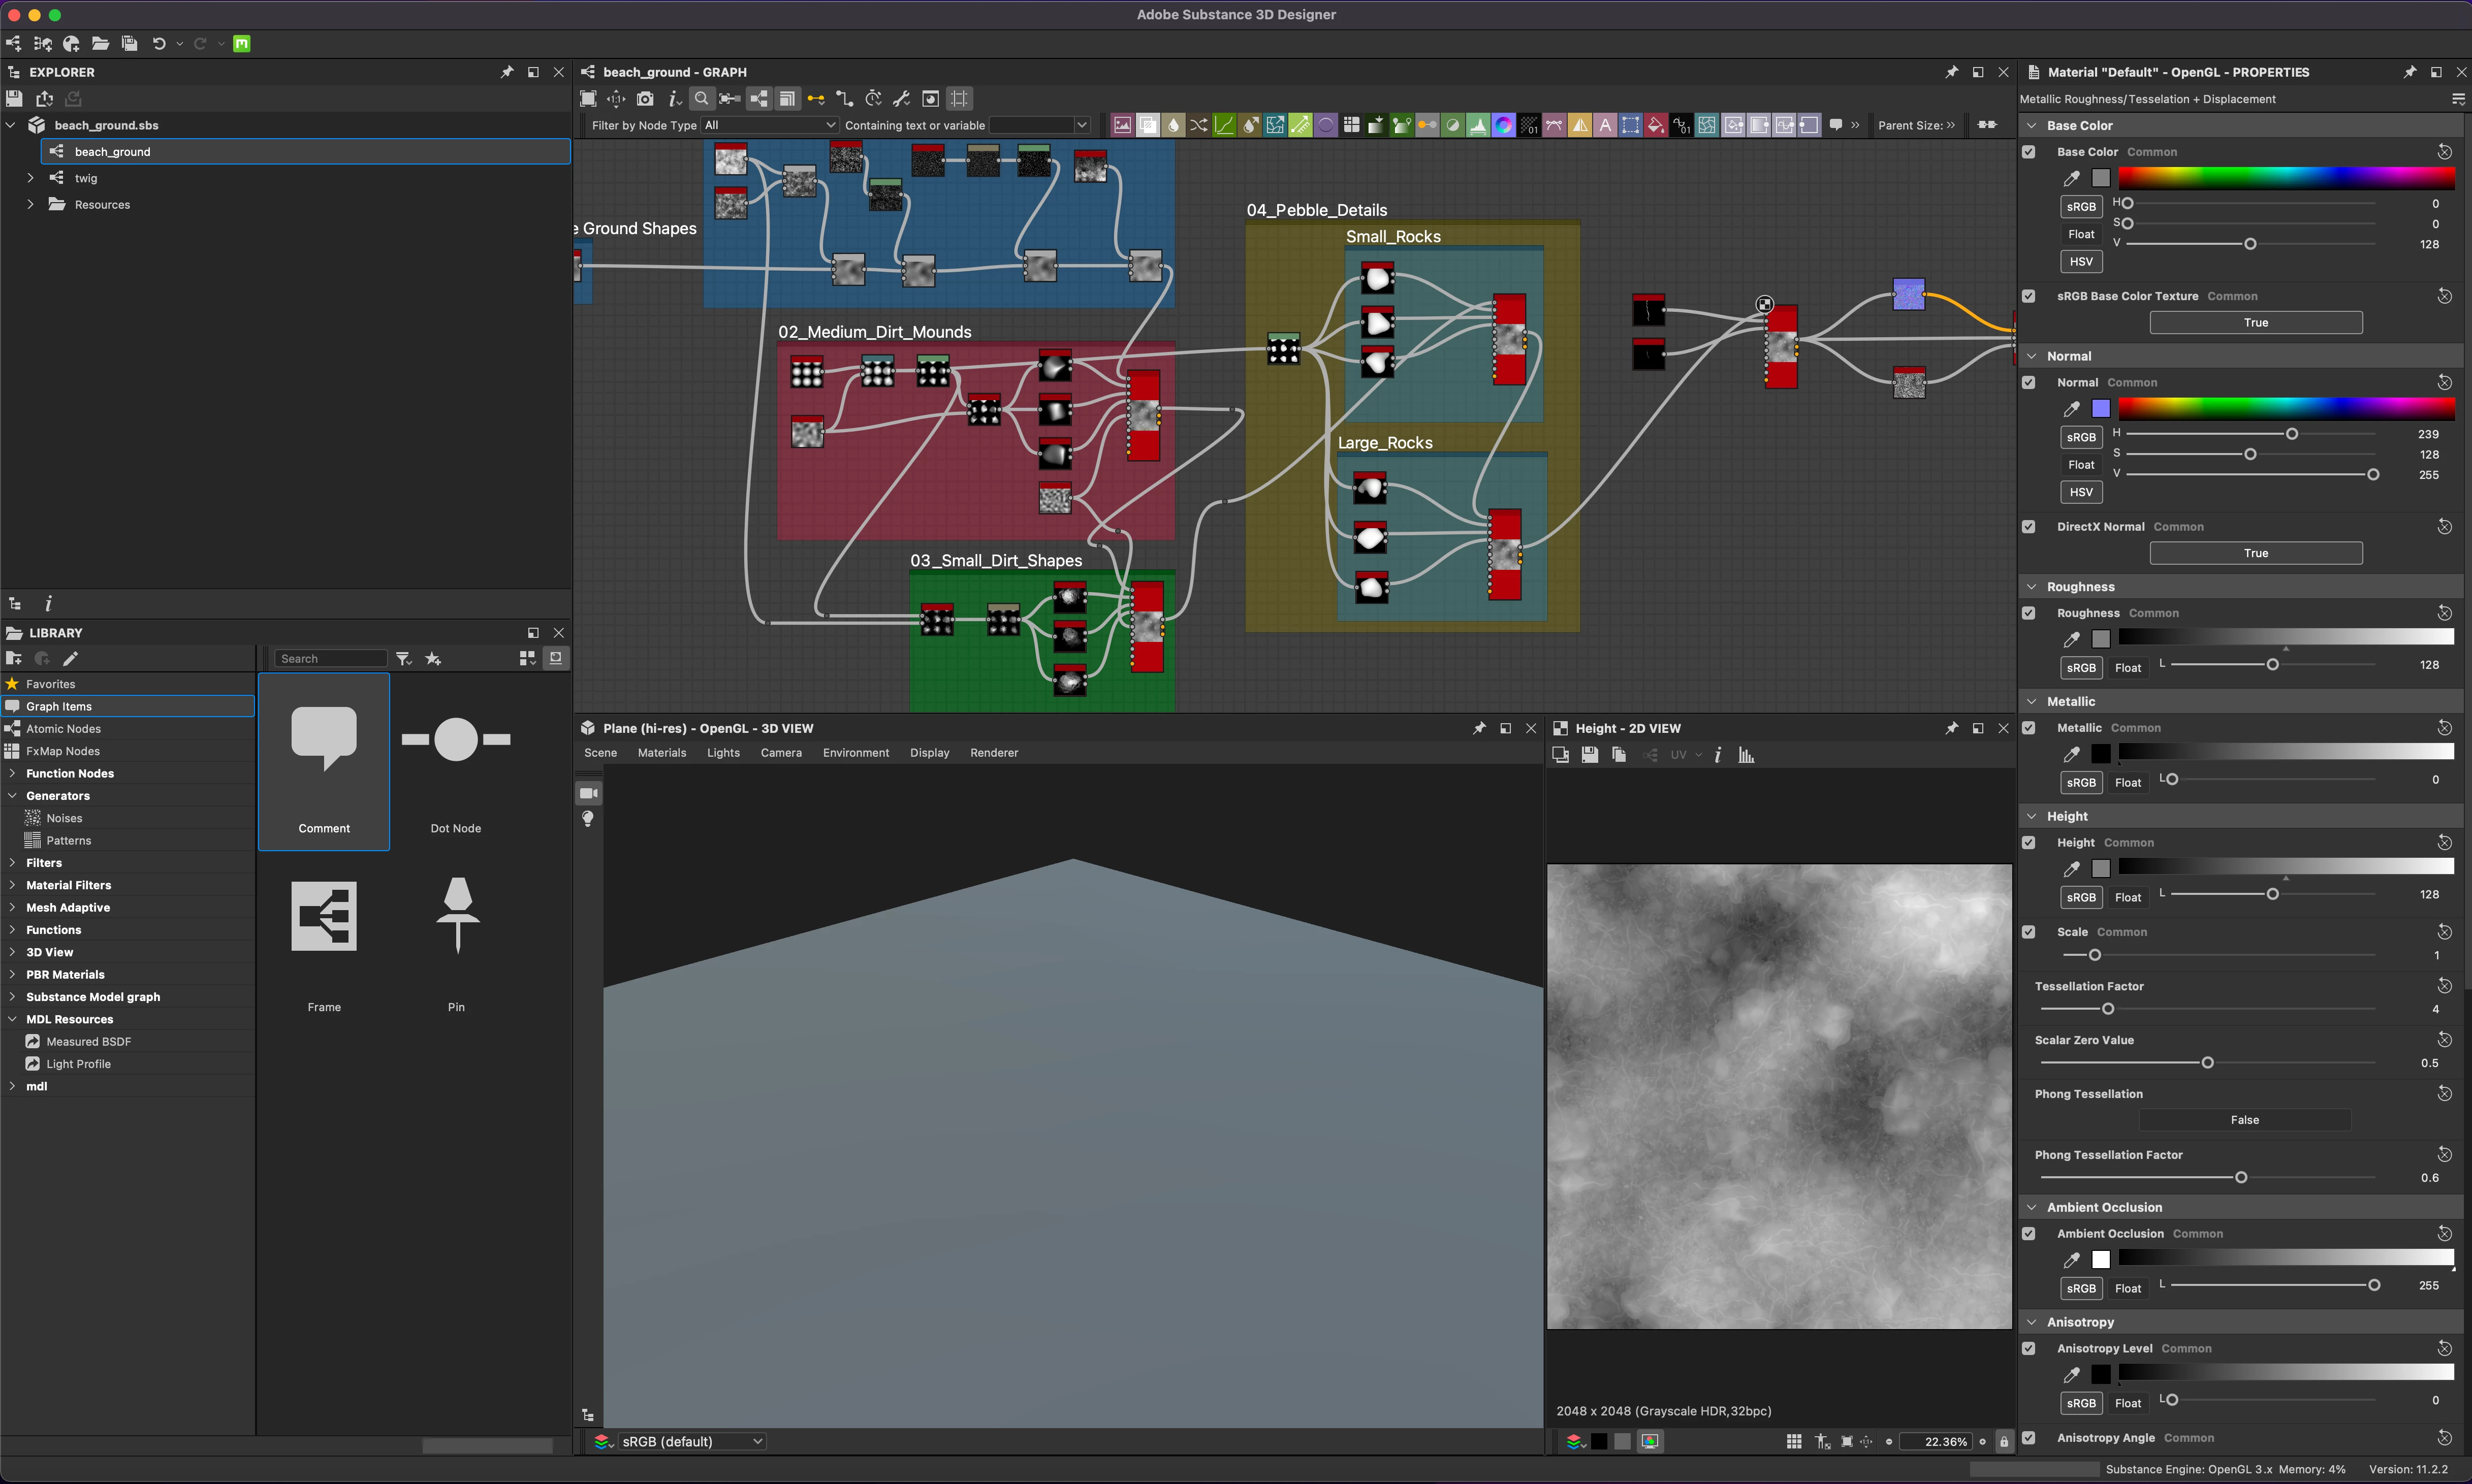Viewport: 2472px width, 1484px height.
Task: Reset the Tessellation Factor to default
Action: click(2444, 986)
